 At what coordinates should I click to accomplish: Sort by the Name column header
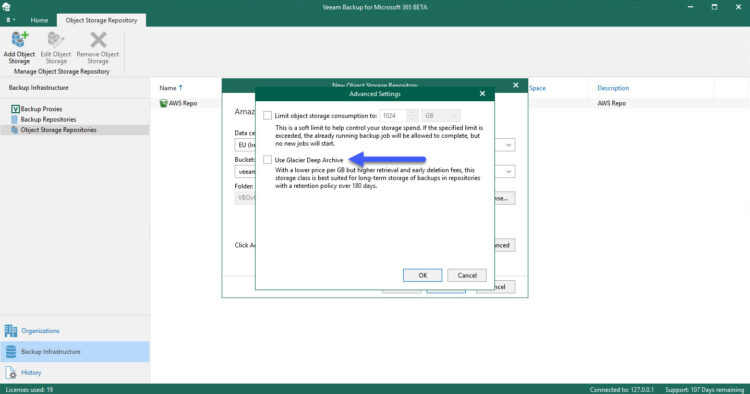click(168, 88)
